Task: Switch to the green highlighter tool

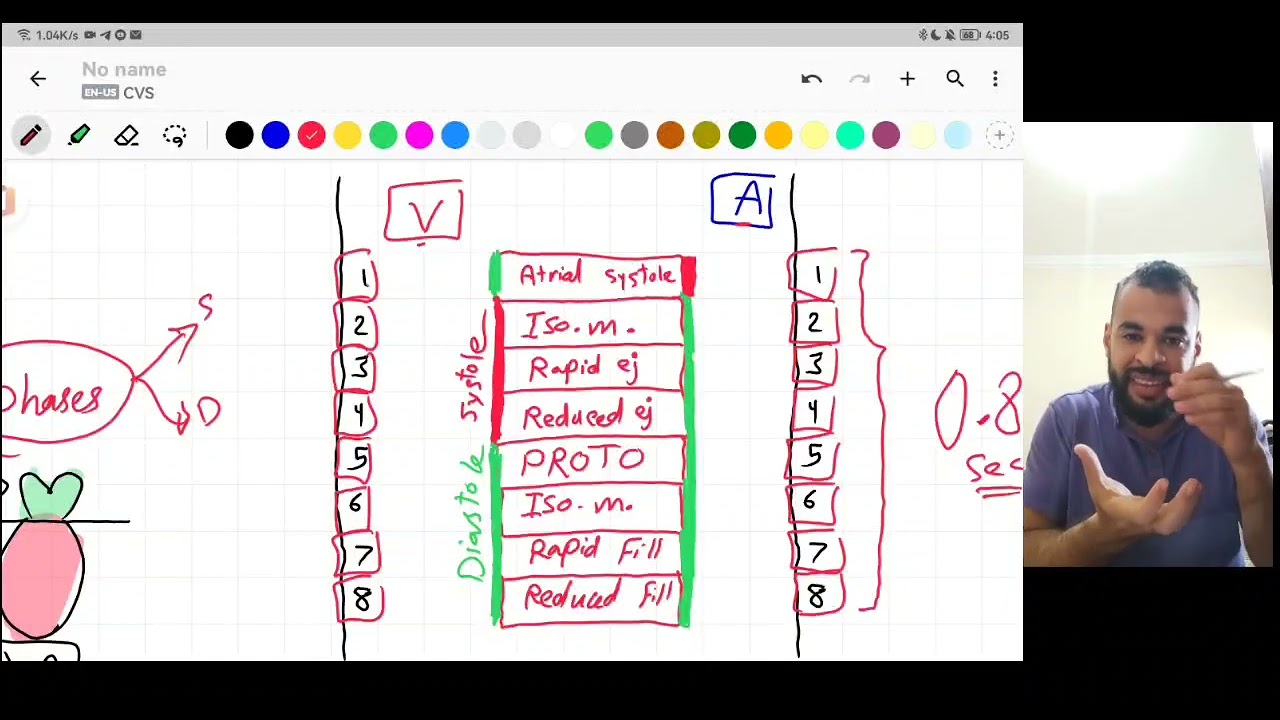Action: click(x=79, y=135)
